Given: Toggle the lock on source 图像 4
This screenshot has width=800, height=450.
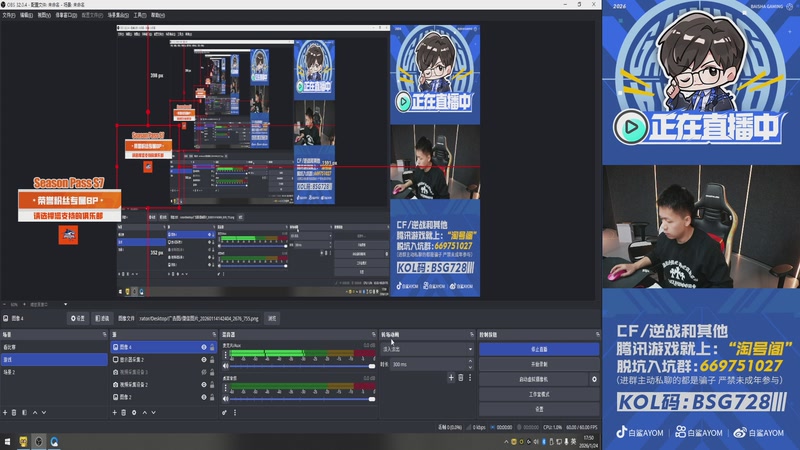Looking at the screenshot, I should click(x=212, y=347).
